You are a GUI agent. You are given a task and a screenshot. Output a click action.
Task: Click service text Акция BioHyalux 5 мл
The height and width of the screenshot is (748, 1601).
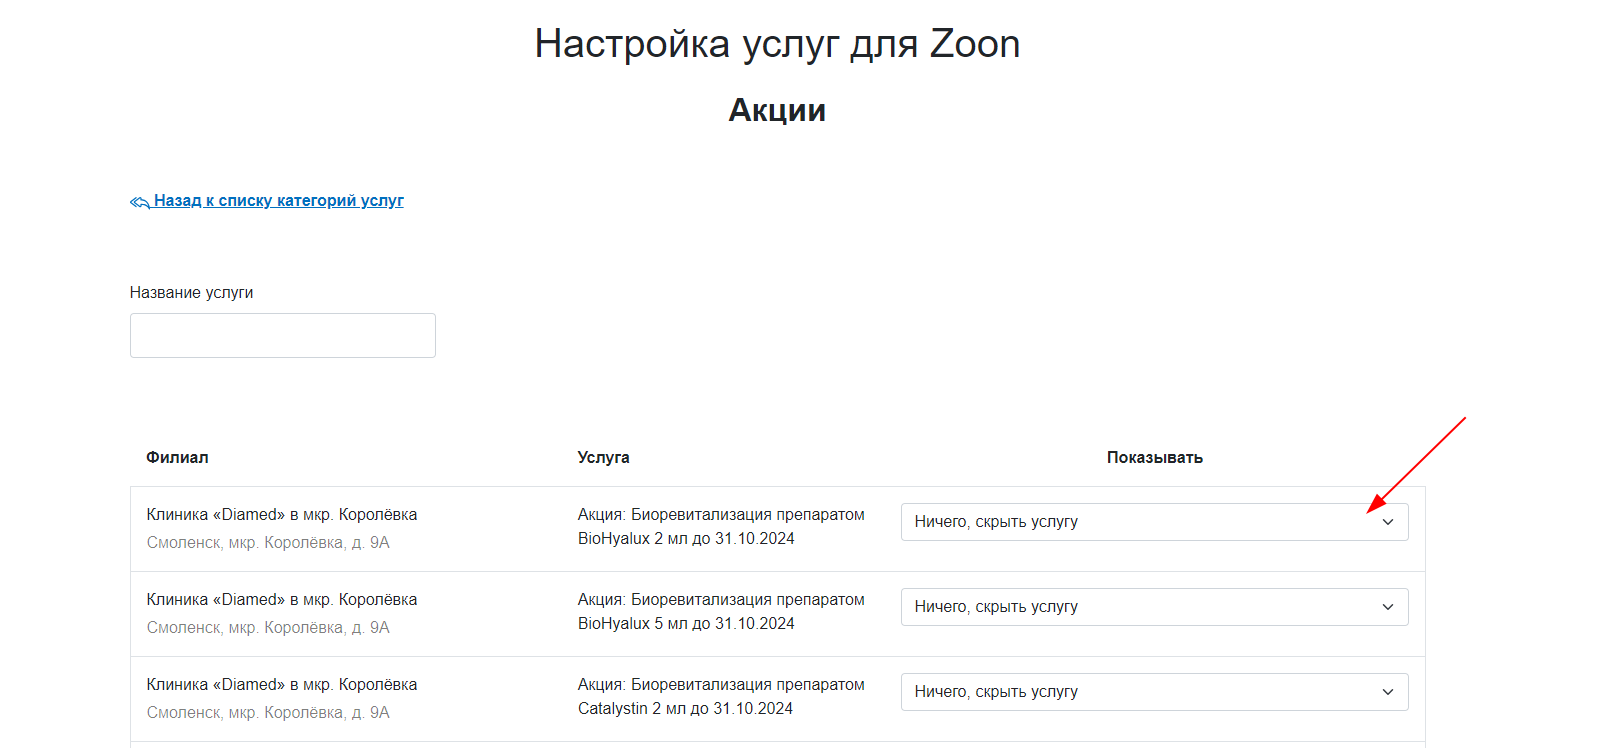coord(721,611)
